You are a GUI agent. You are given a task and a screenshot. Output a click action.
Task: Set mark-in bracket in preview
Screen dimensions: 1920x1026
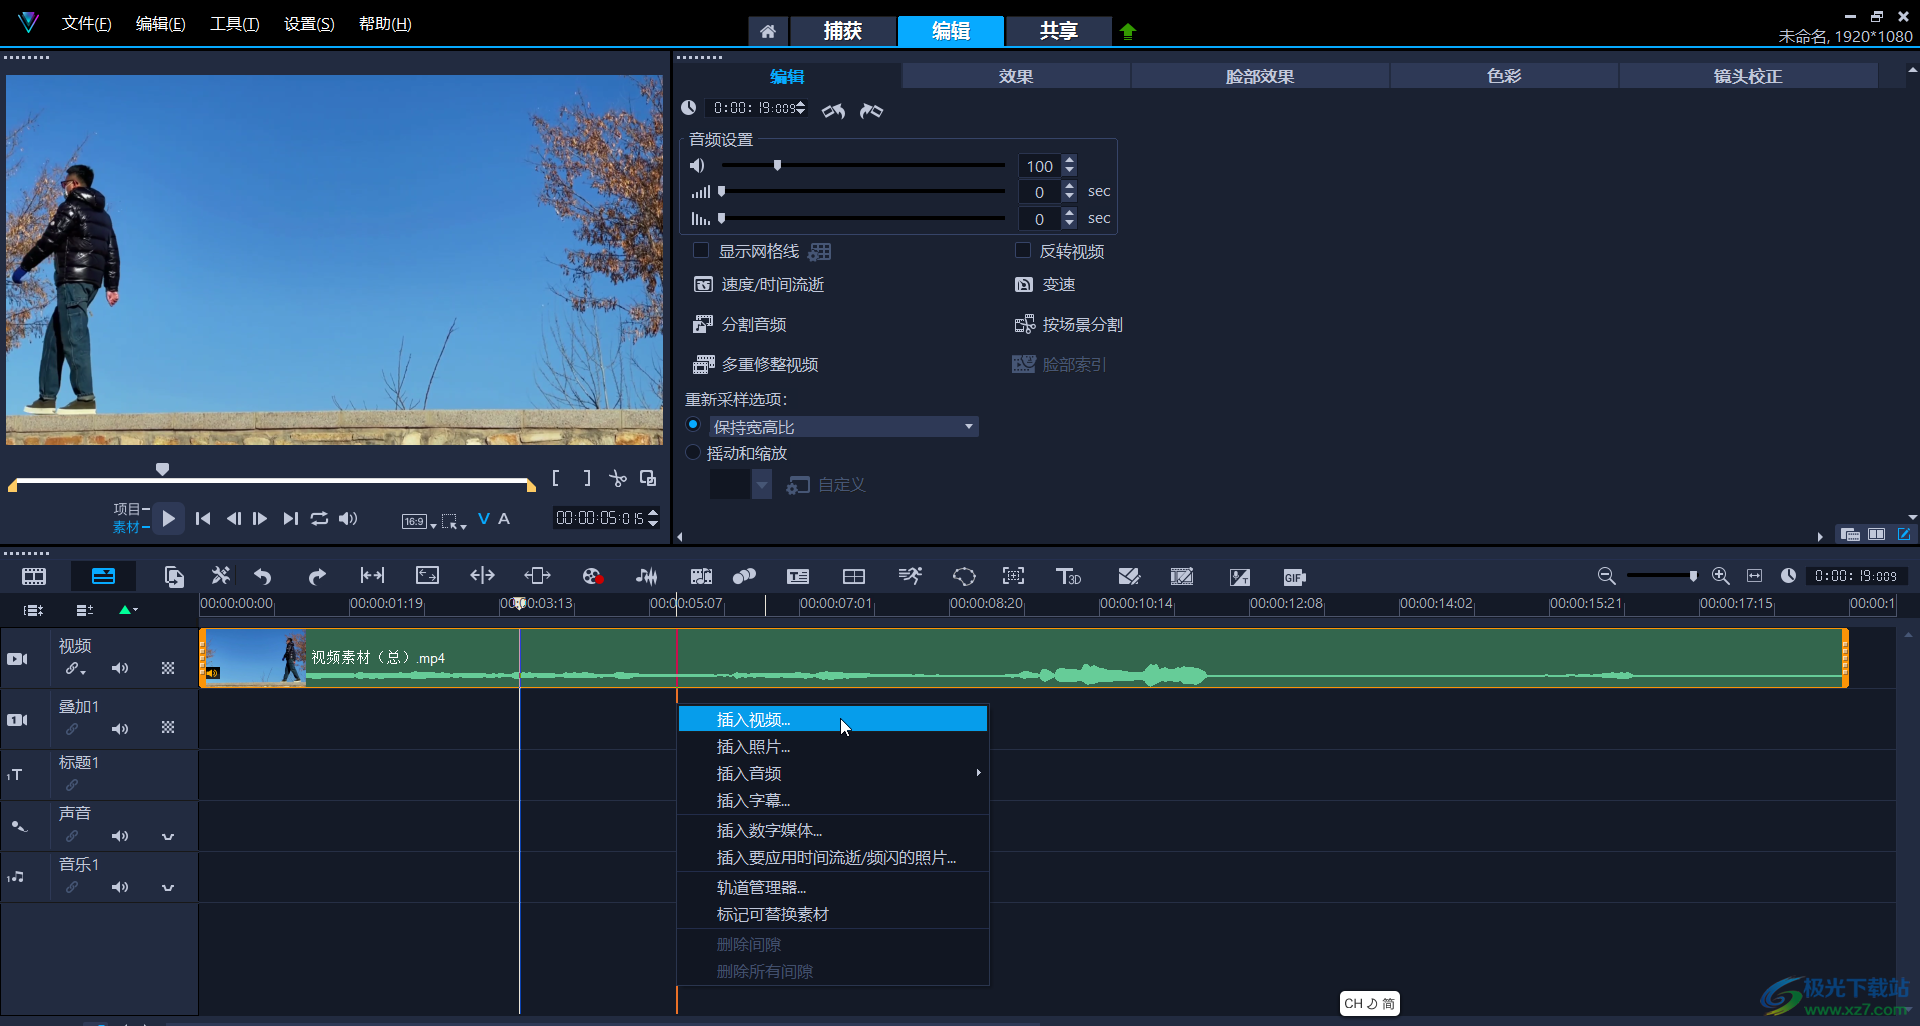pyautogui.click(x=556, y=478)
